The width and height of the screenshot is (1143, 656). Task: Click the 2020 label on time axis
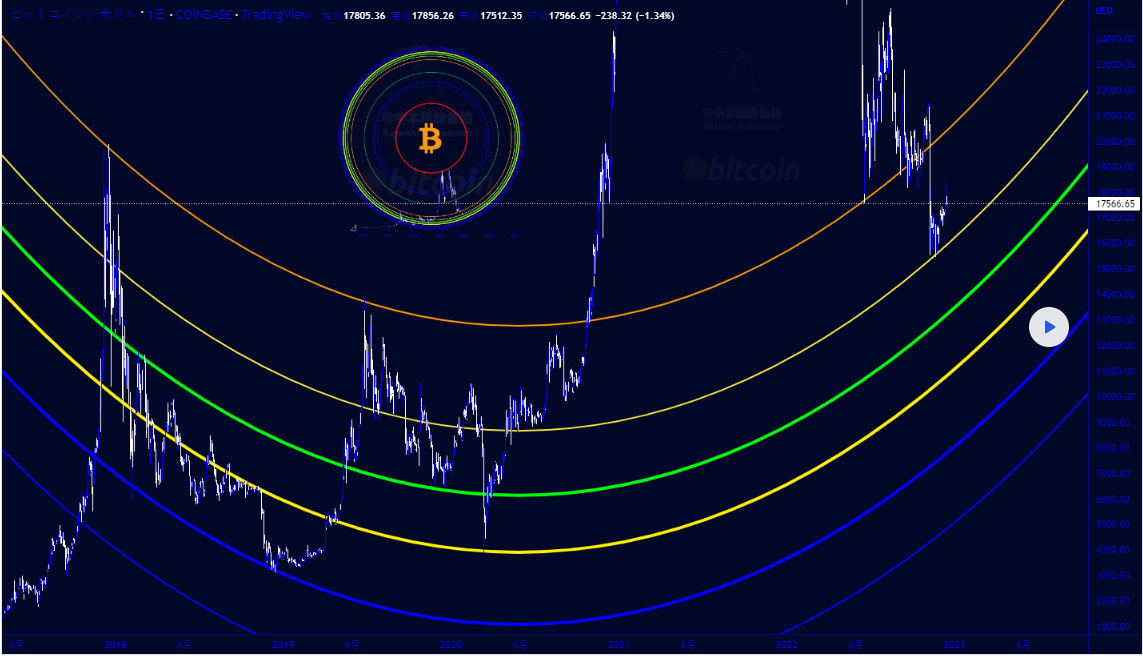click(x=449, y=645)
